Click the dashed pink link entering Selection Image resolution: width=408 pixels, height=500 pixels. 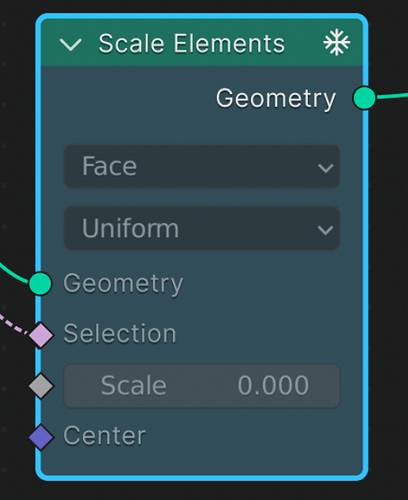(x=13, y=324)
